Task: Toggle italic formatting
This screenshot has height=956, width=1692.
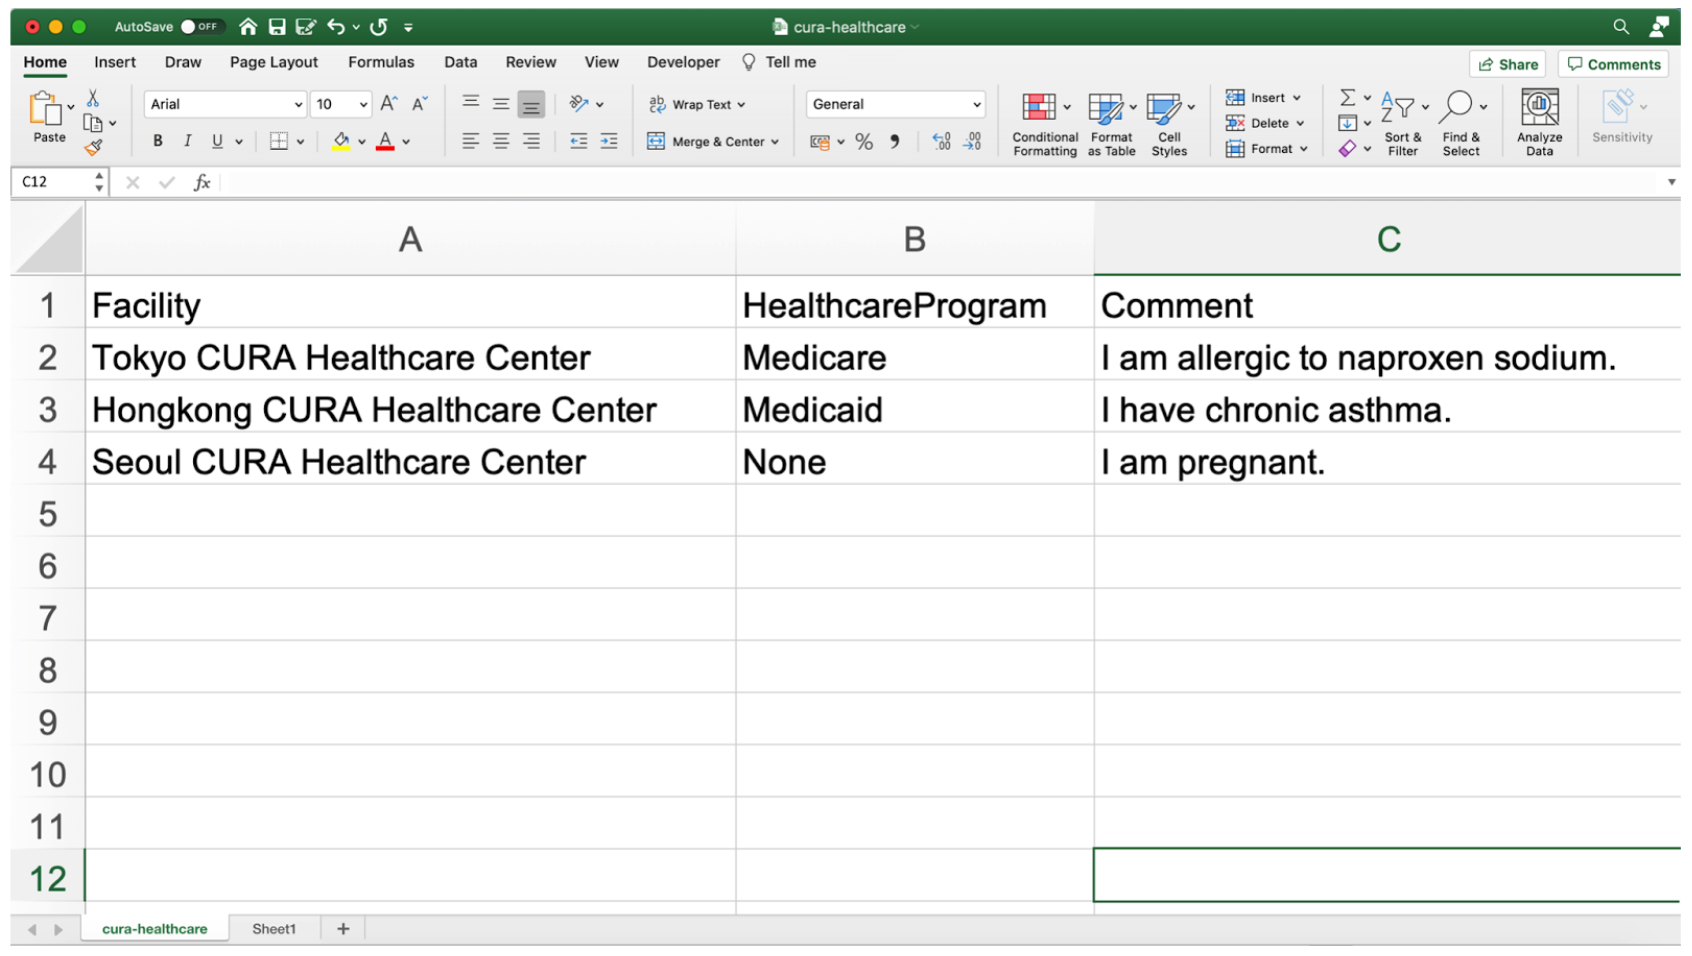Action: pyautogui.click(x=187, y=141)
